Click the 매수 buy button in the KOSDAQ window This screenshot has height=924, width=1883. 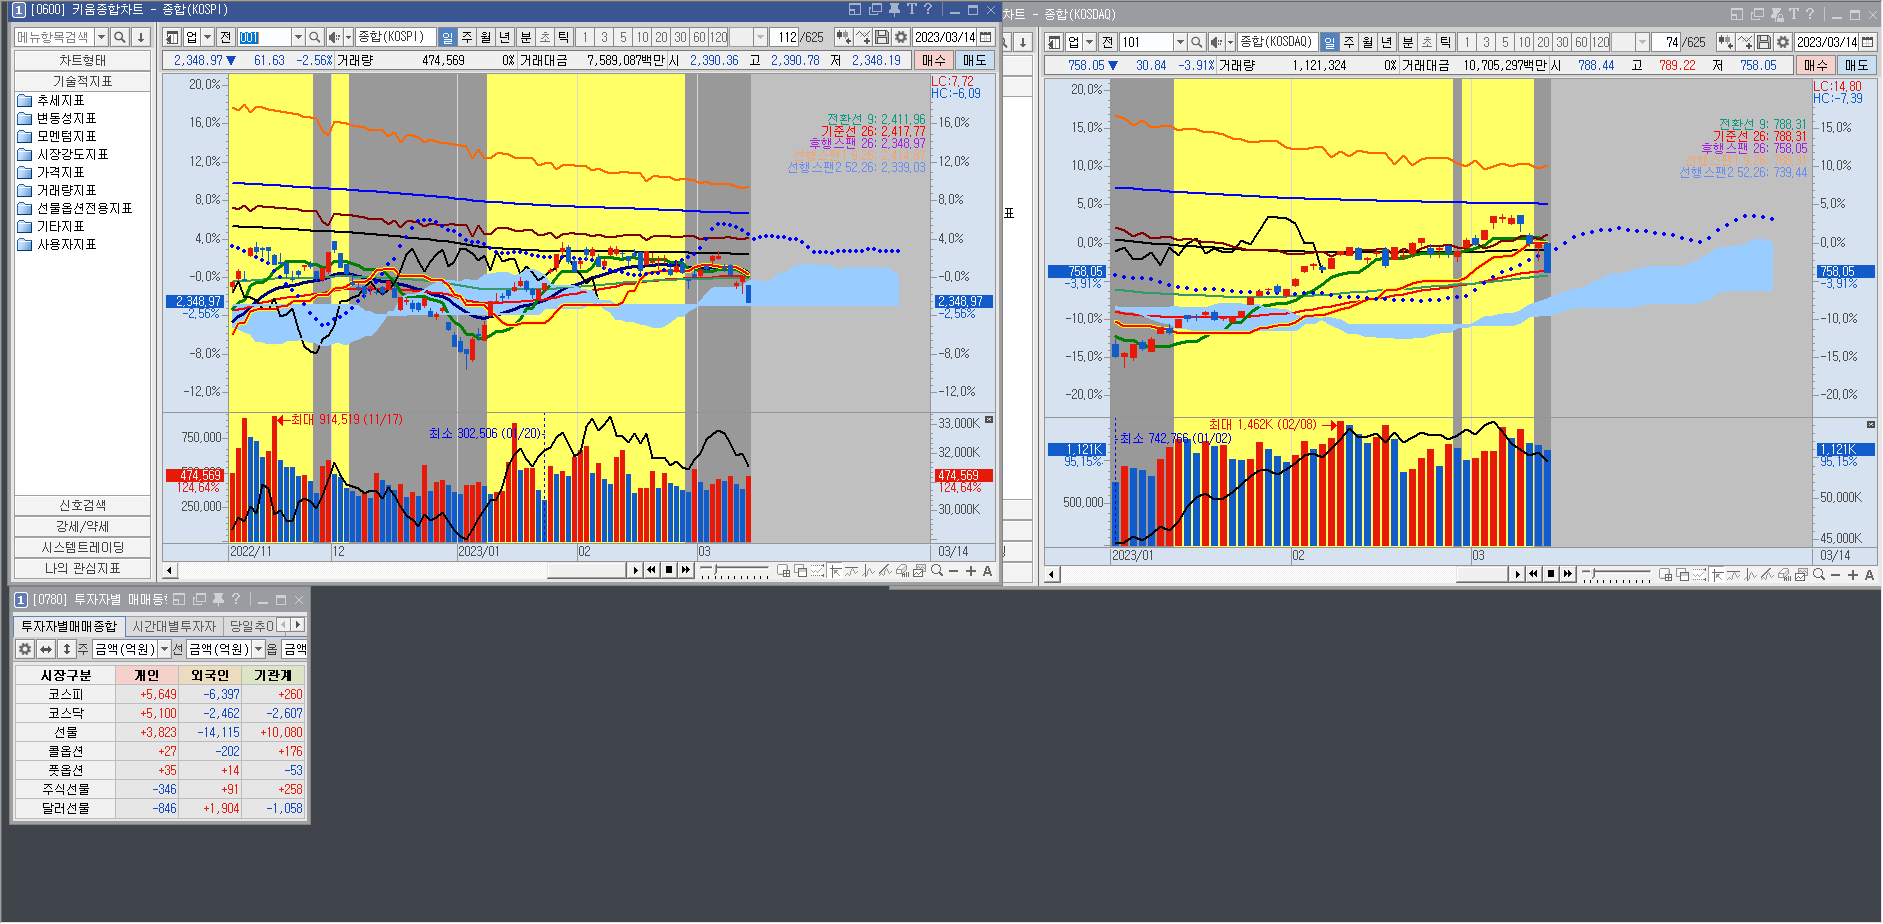1816,65
